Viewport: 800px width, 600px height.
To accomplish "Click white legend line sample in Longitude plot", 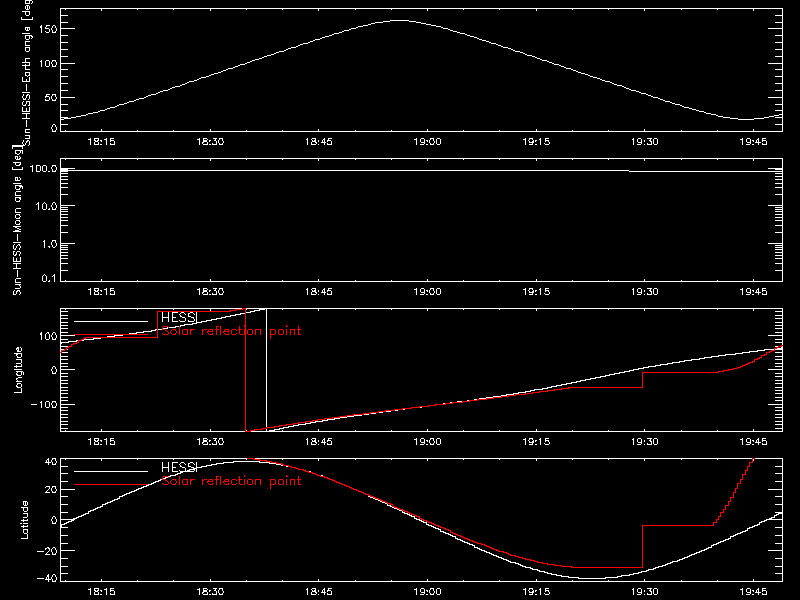I will point(111,321).
